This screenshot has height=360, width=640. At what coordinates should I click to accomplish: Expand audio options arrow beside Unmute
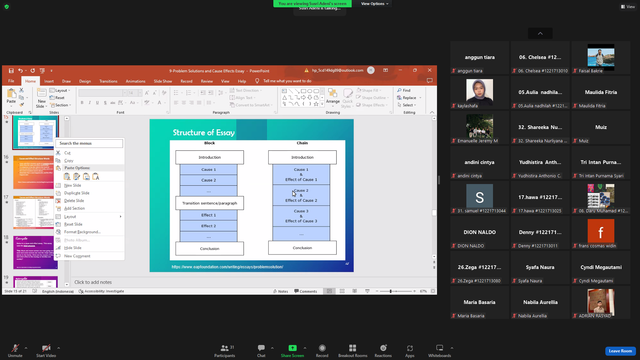pos(26,348)
